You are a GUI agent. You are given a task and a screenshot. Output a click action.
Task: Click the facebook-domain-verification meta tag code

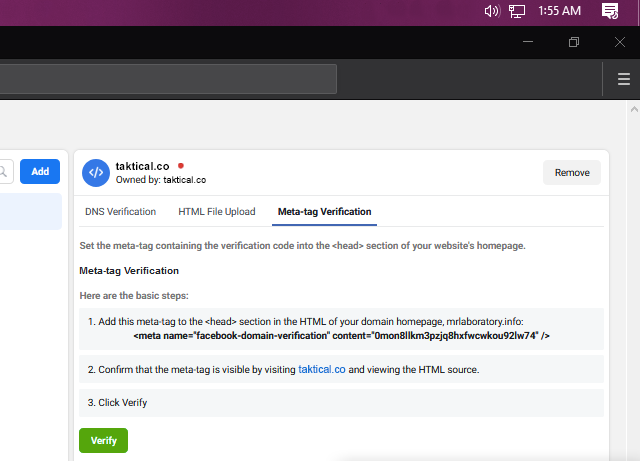341,336
